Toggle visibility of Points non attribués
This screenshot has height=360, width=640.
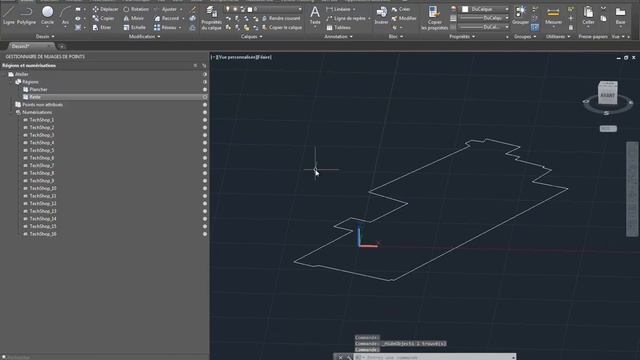[x=204, y=104]
